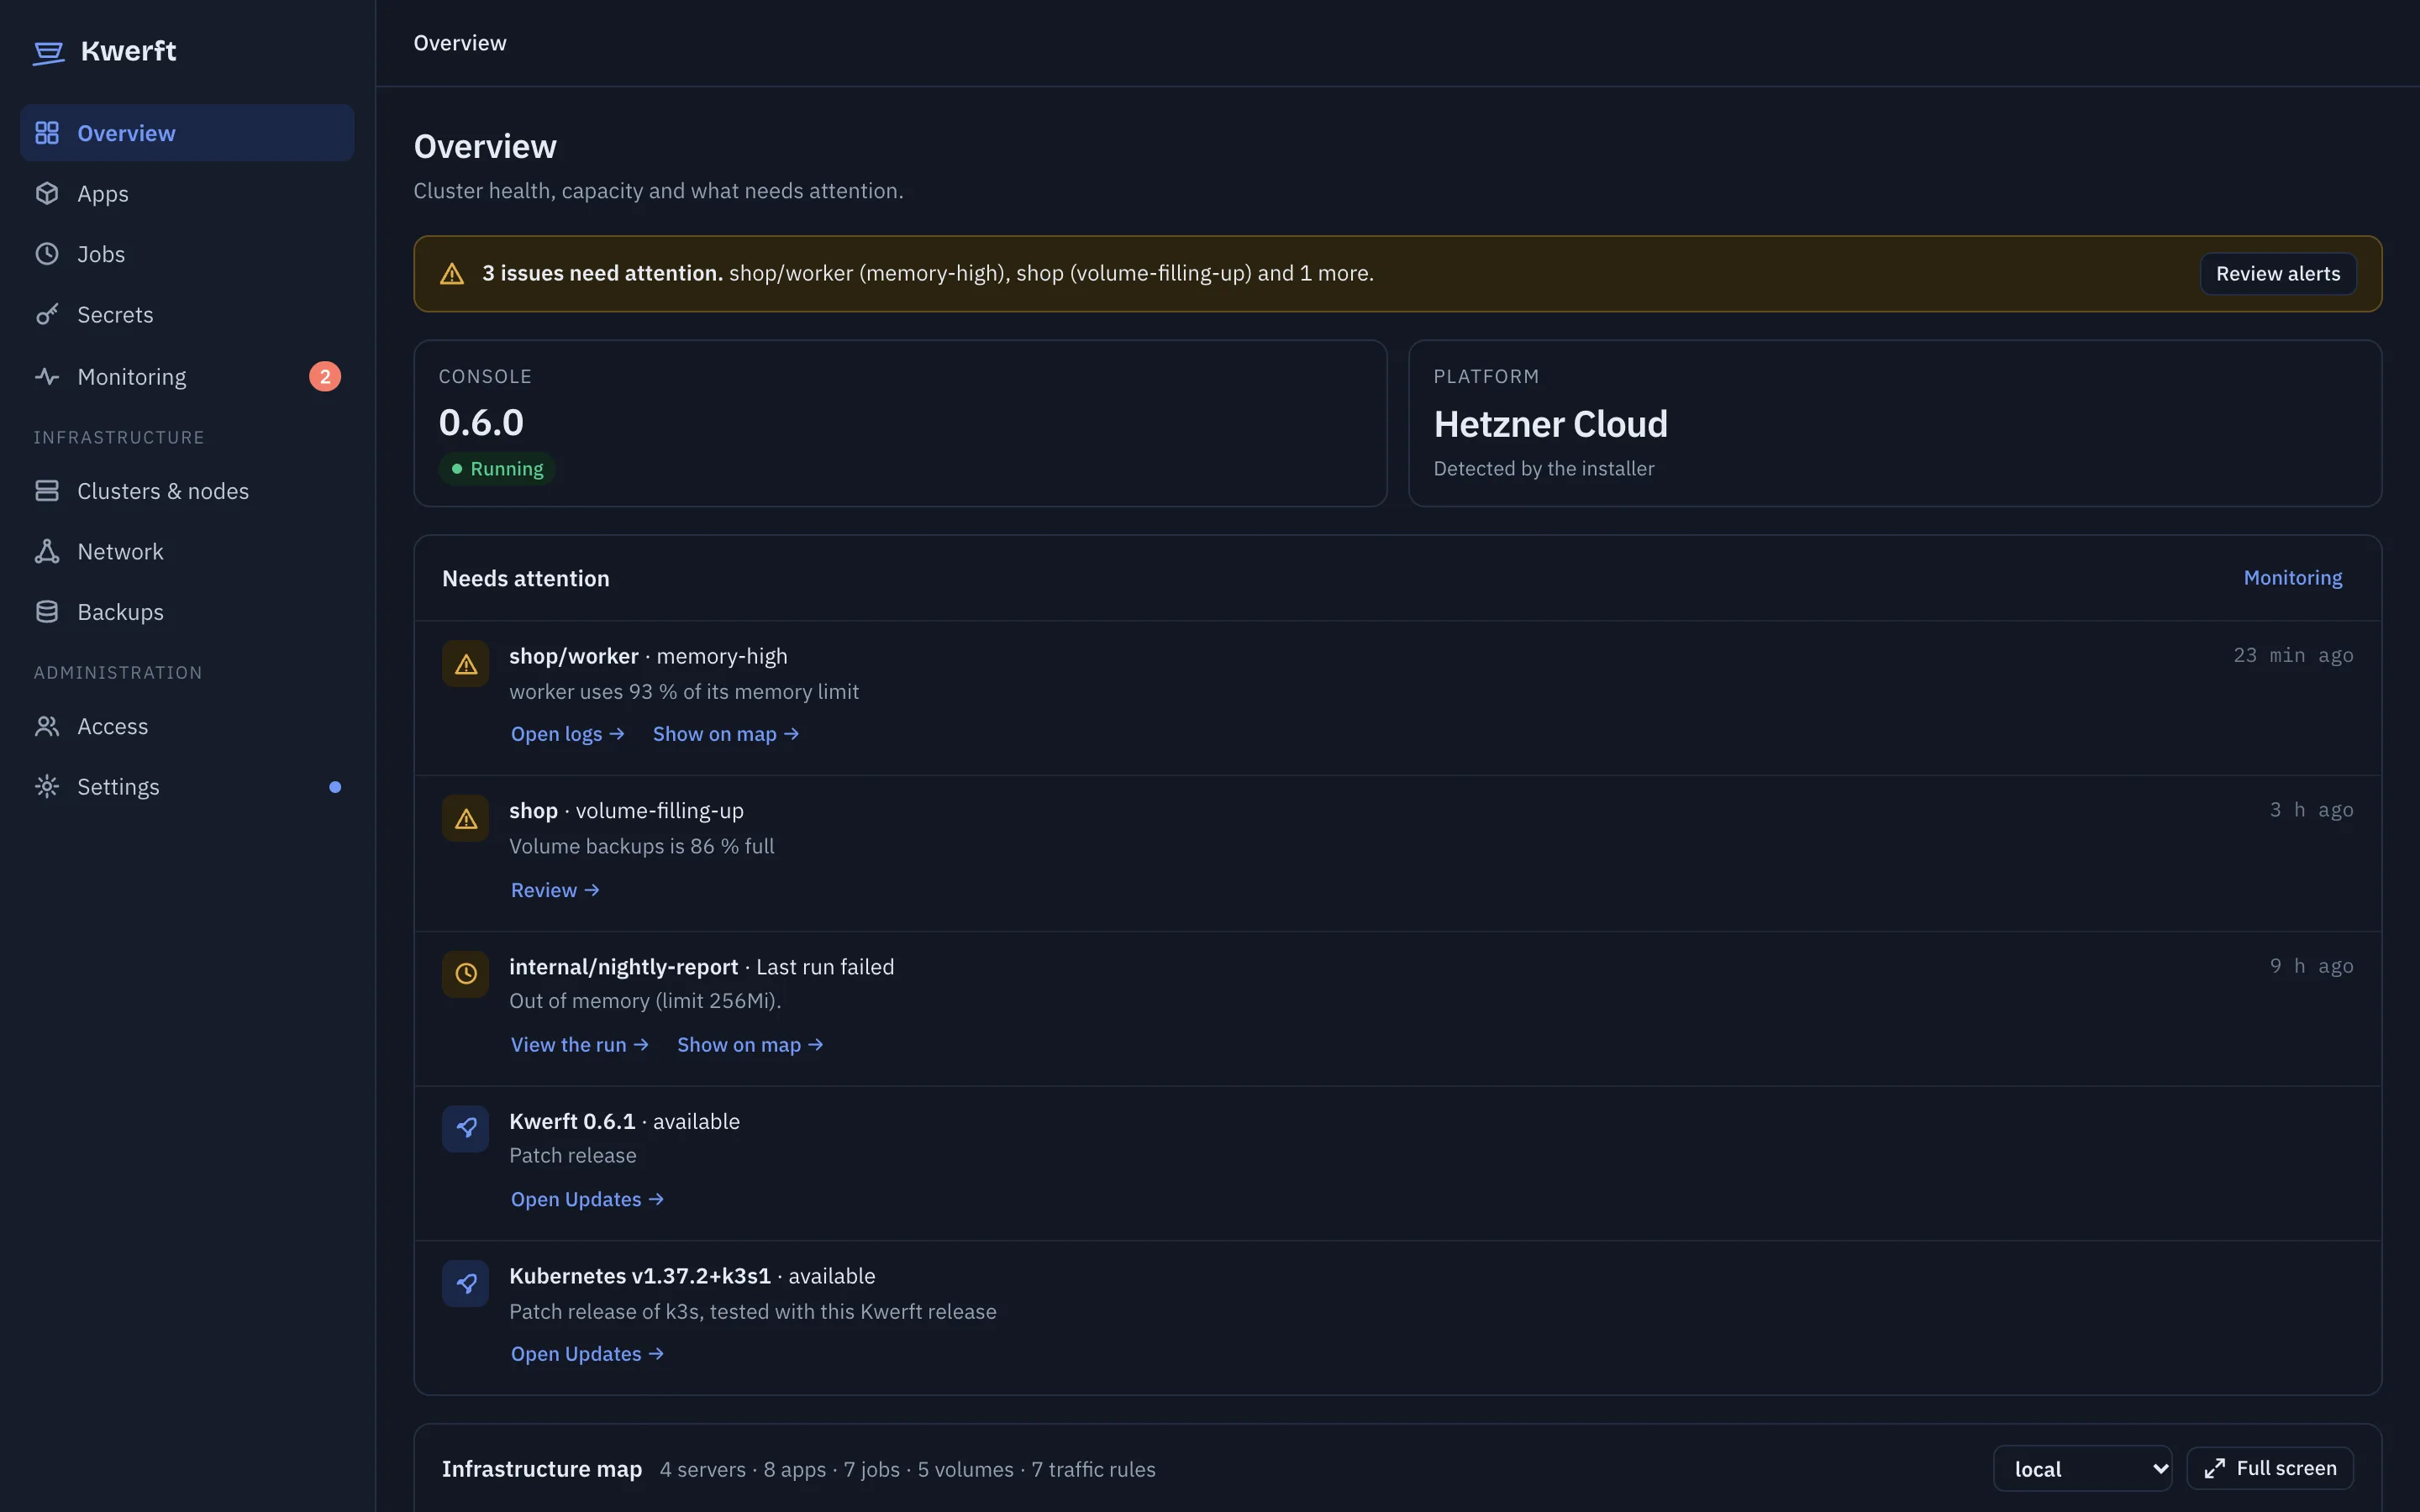The width and height of the screenshot is (2420, 1512).
Task: Click the Hetzner Cloud platform text
Action: [1550, 425]
